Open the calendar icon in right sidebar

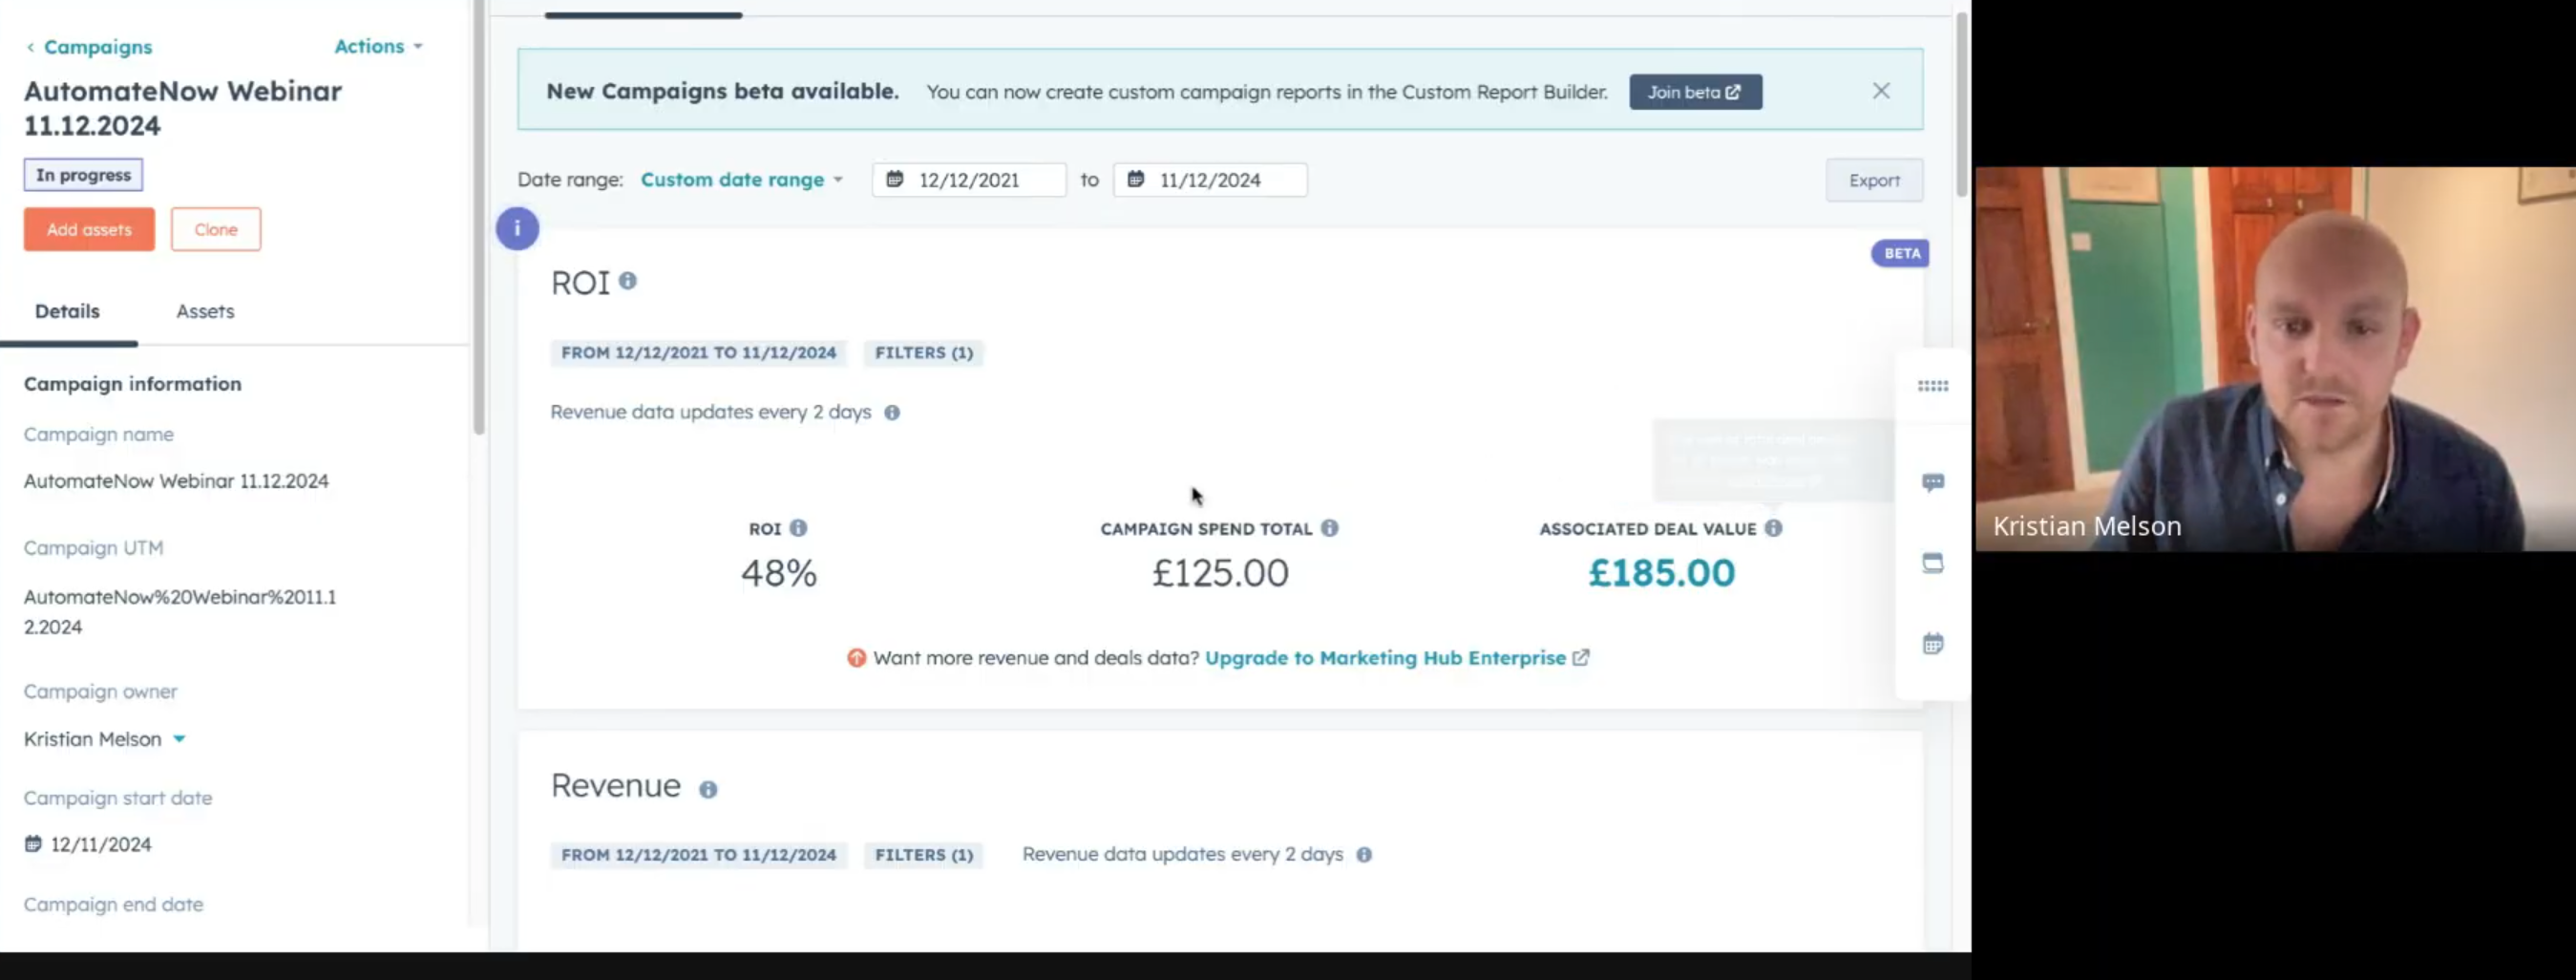[1932, 643]
